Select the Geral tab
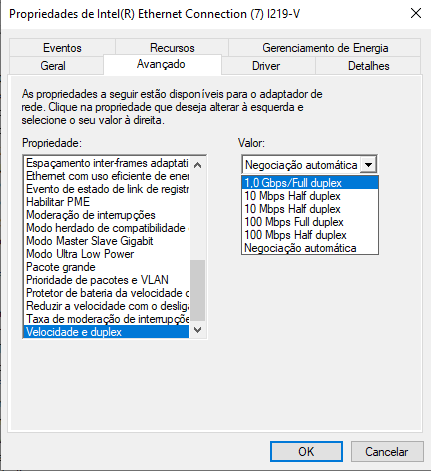431x471 pixels. pos(53,66)
